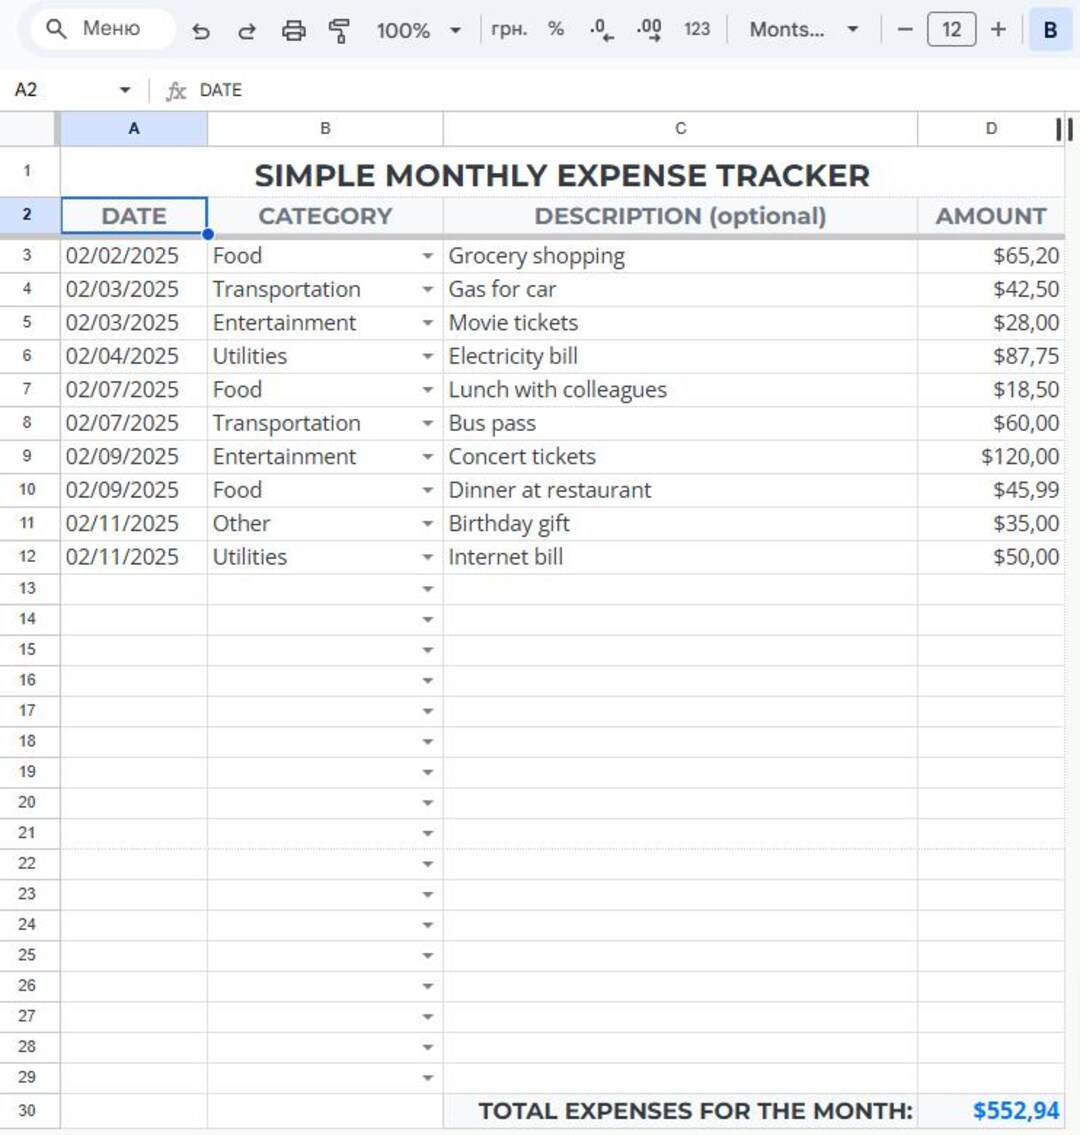Open category dropdown for Birthday gift row
This screenshot has height=1135, width=1080.
point(428,524)
